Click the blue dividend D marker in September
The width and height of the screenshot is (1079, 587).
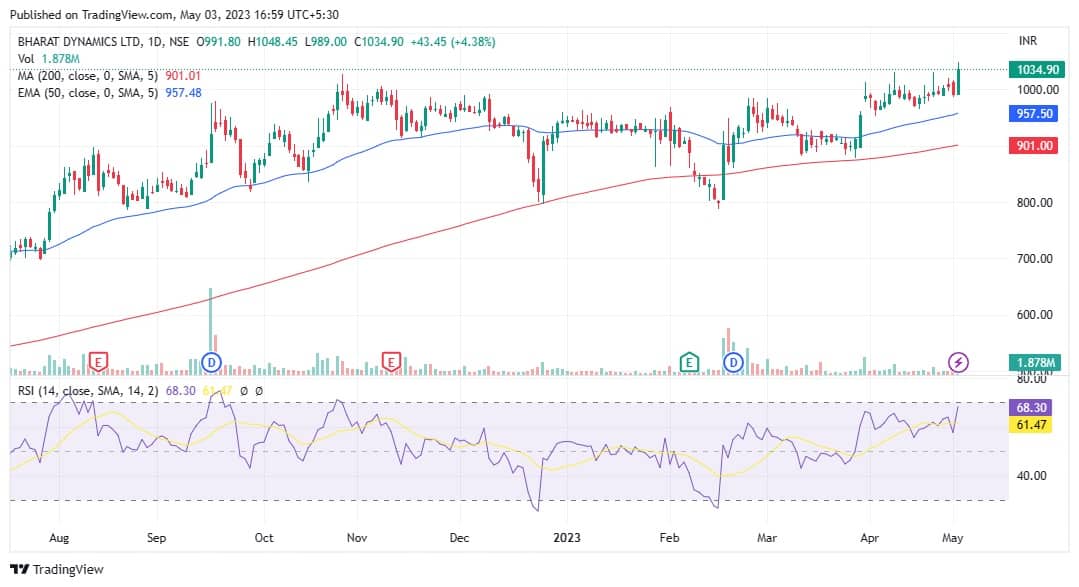211,361
